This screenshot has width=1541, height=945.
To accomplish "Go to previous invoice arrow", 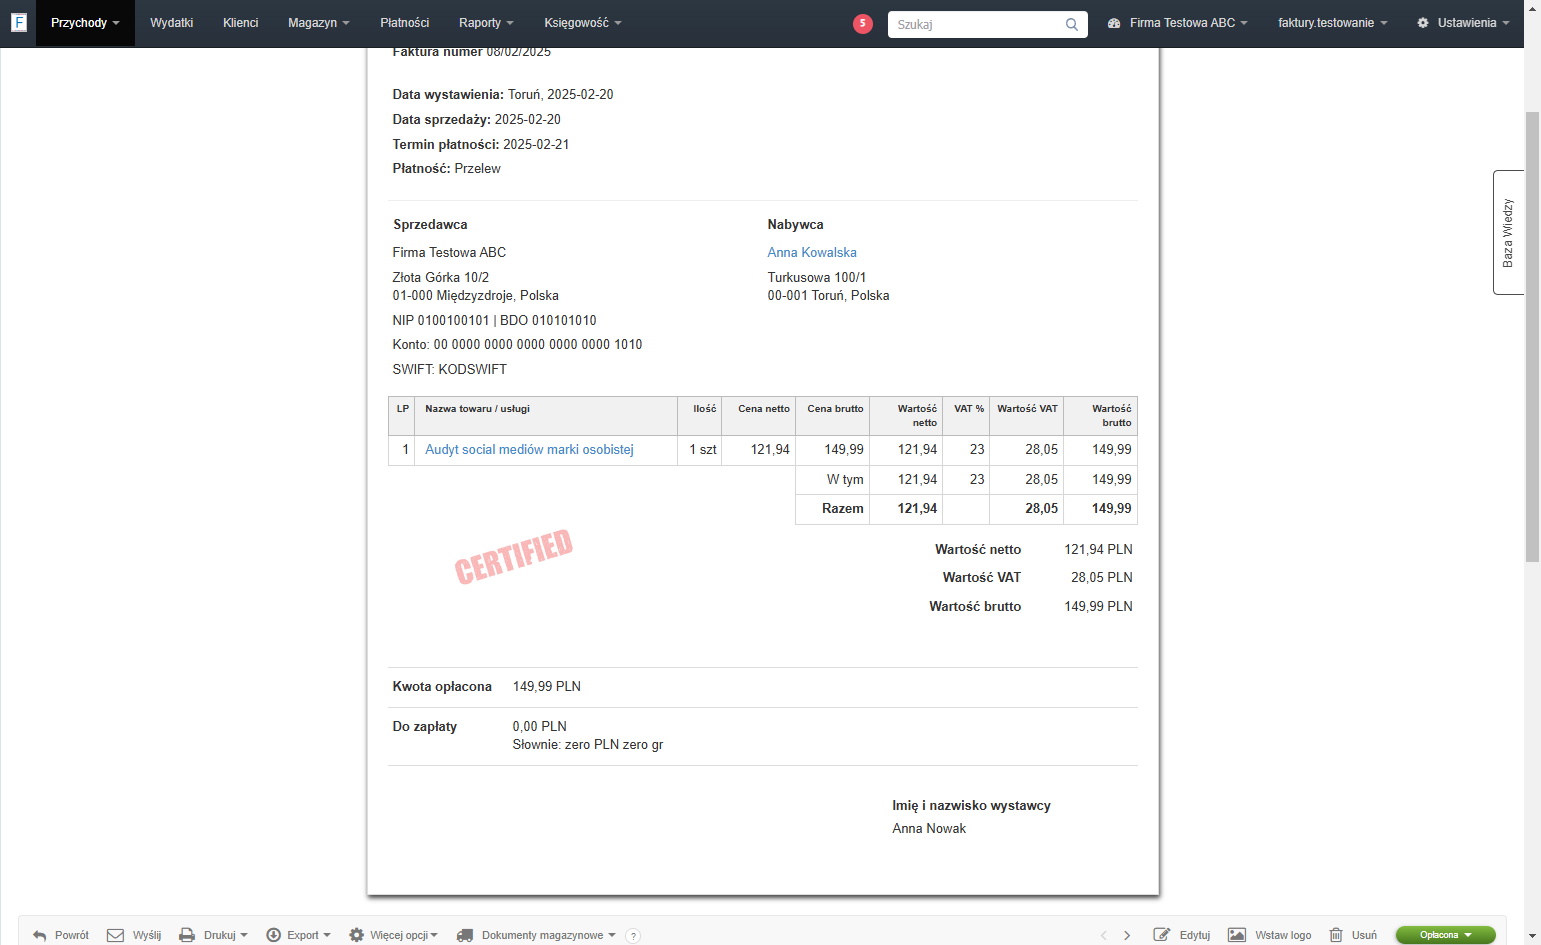I will (x=1104, y=935).
